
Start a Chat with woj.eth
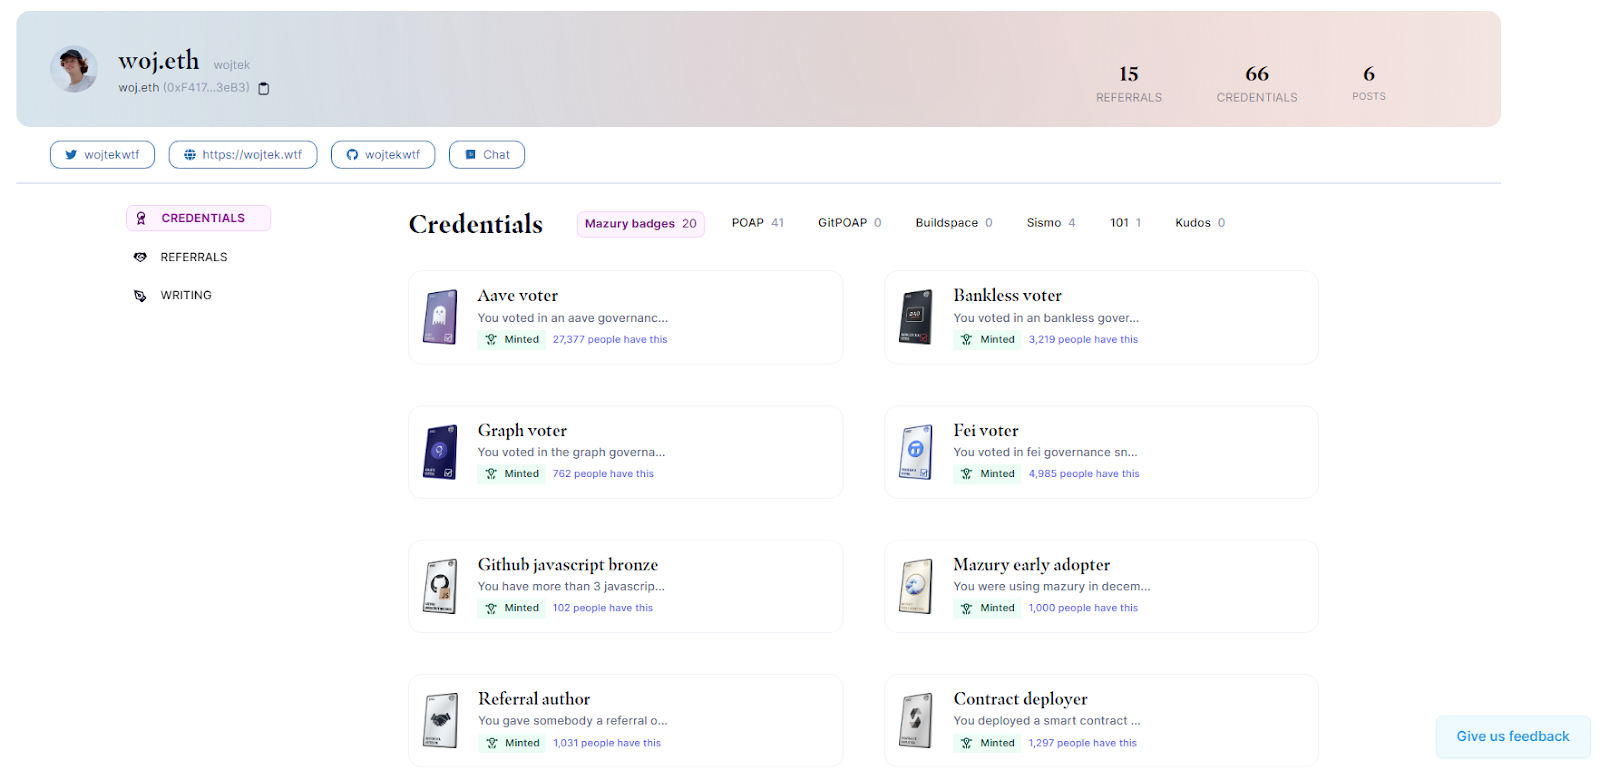tap(487, 155)
